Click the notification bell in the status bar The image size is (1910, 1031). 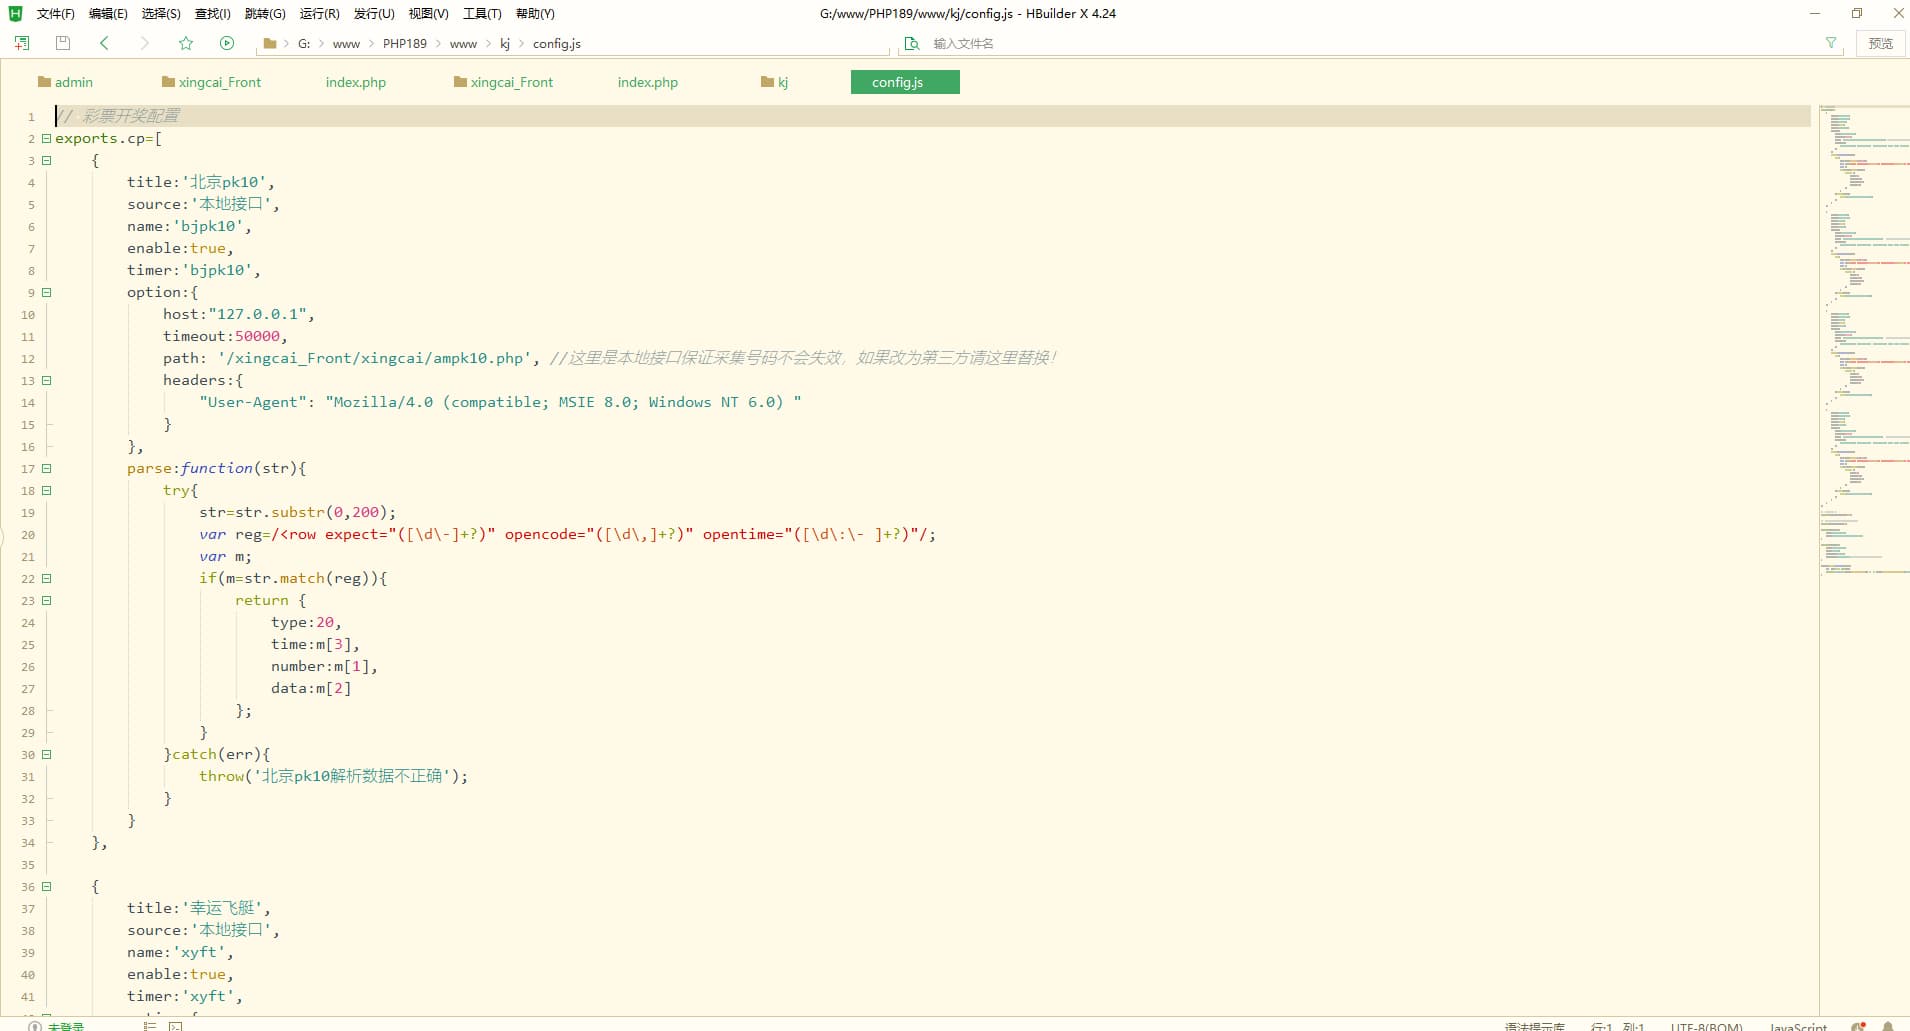pyautogui.click(x=1888, y=1026)
